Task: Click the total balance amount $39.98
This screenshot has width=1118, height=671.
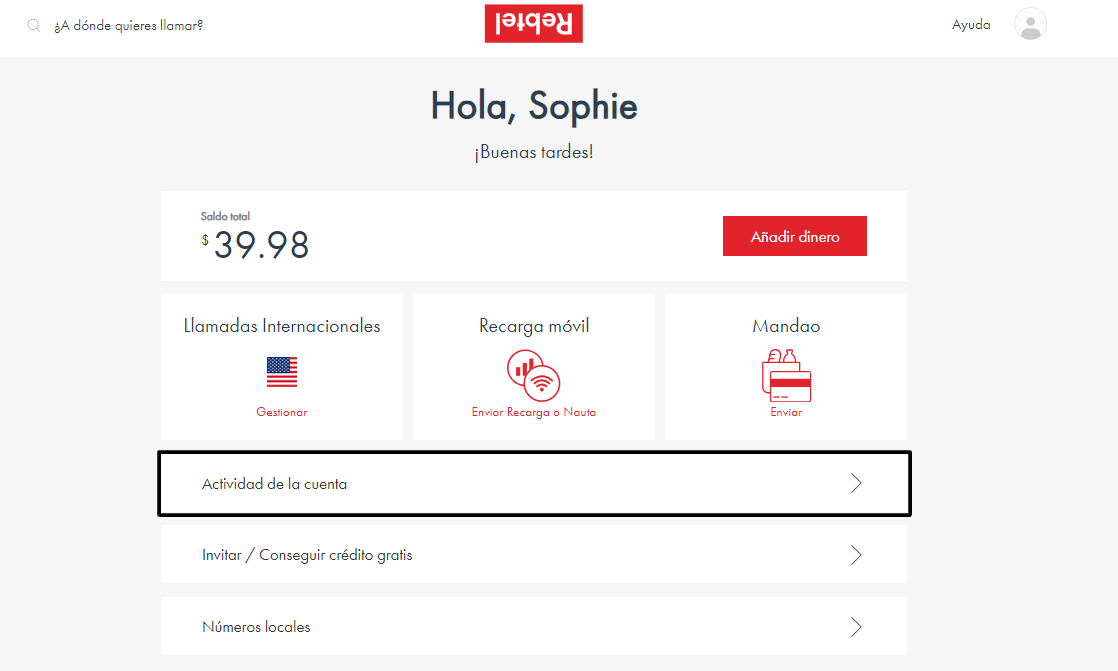Action: pyautogui.click(x=261, y=244)
